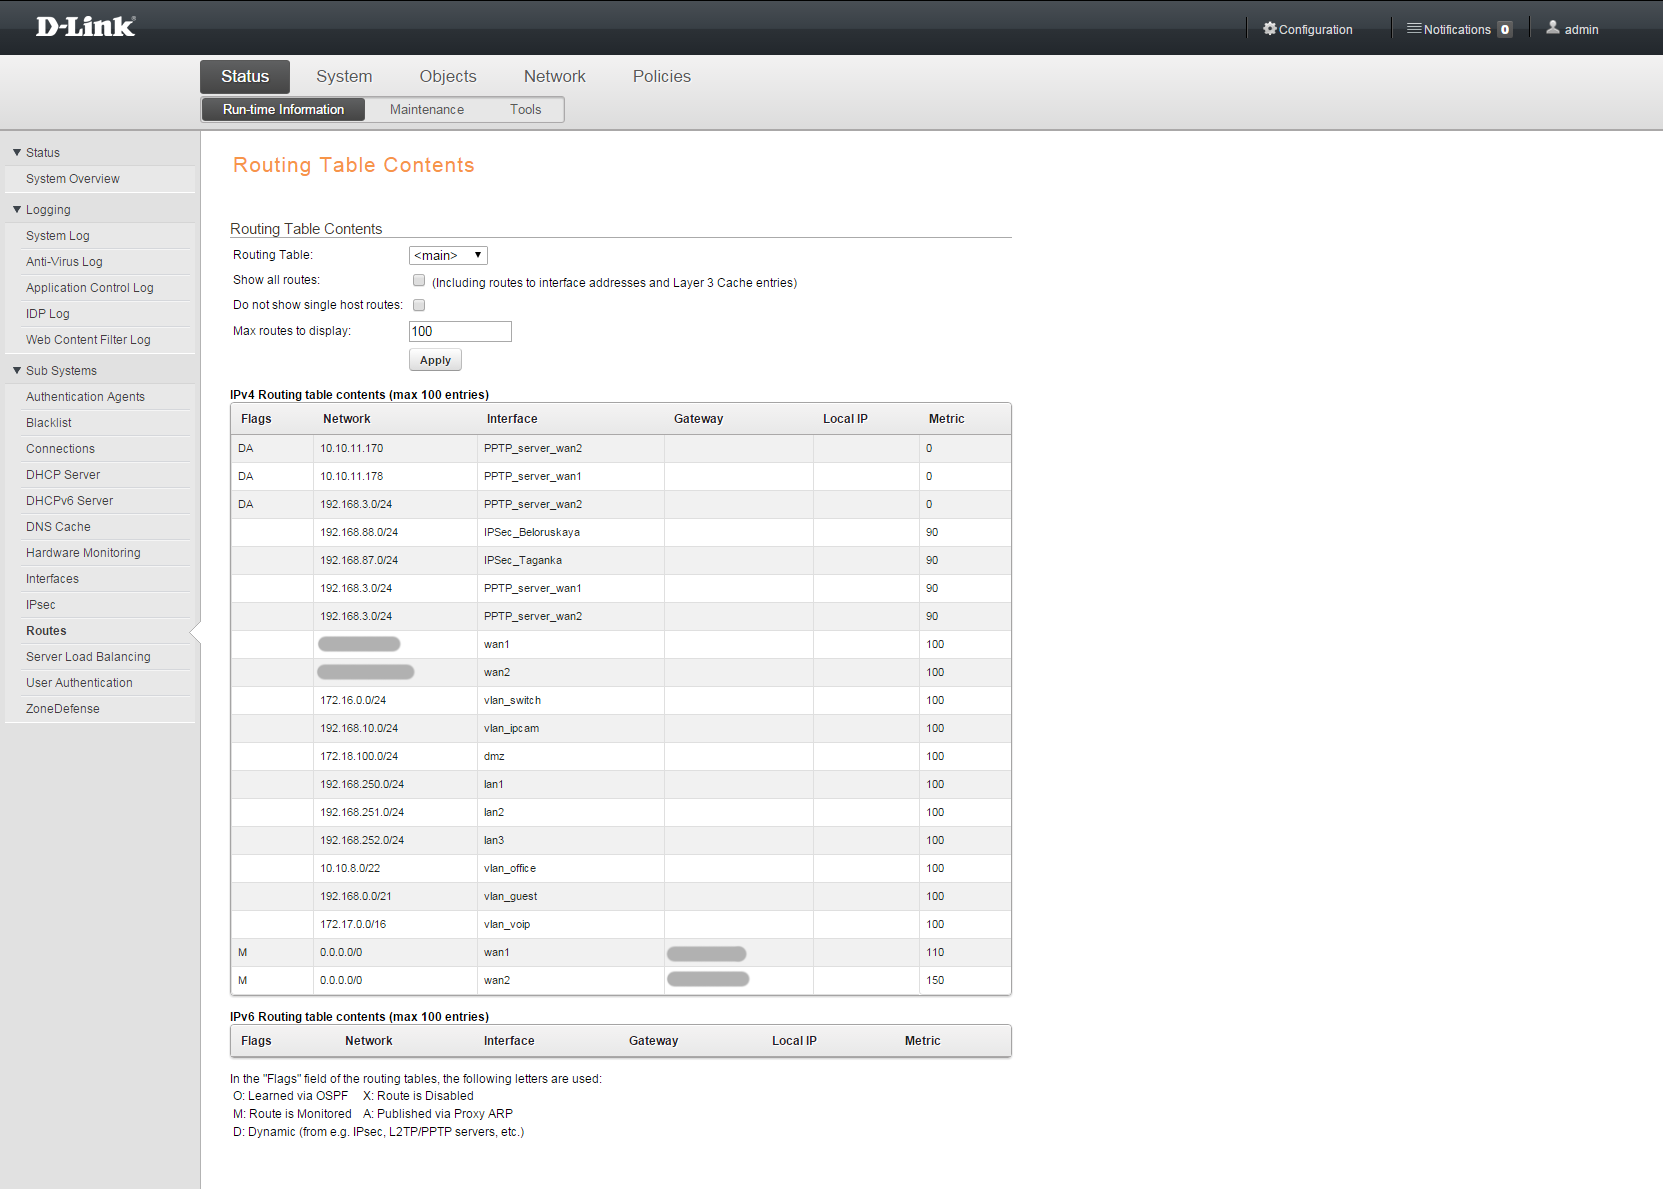Open the IPsec sidebar link

click(x=41, y=605)
